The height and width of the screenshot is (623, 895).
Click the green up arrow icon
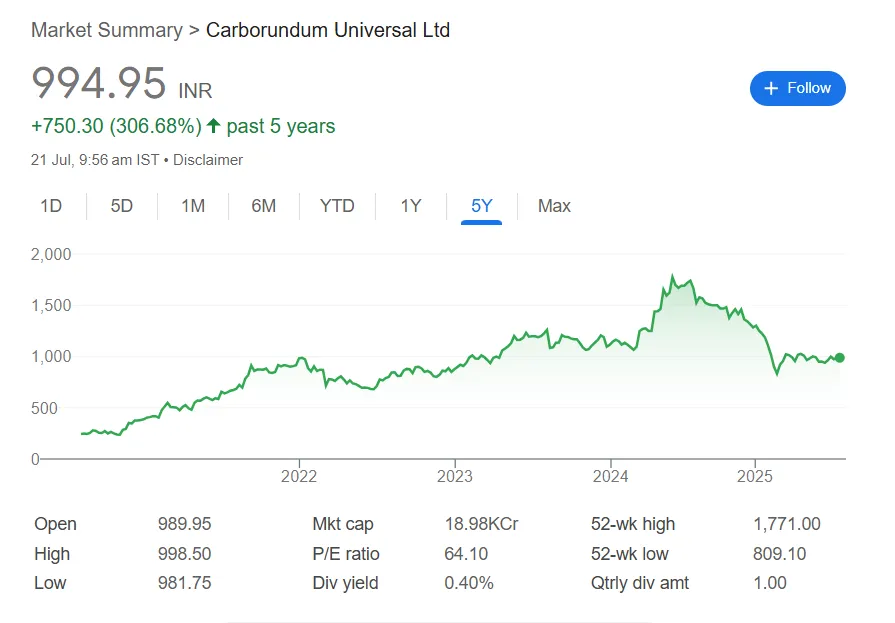click(x=213, y=126)
